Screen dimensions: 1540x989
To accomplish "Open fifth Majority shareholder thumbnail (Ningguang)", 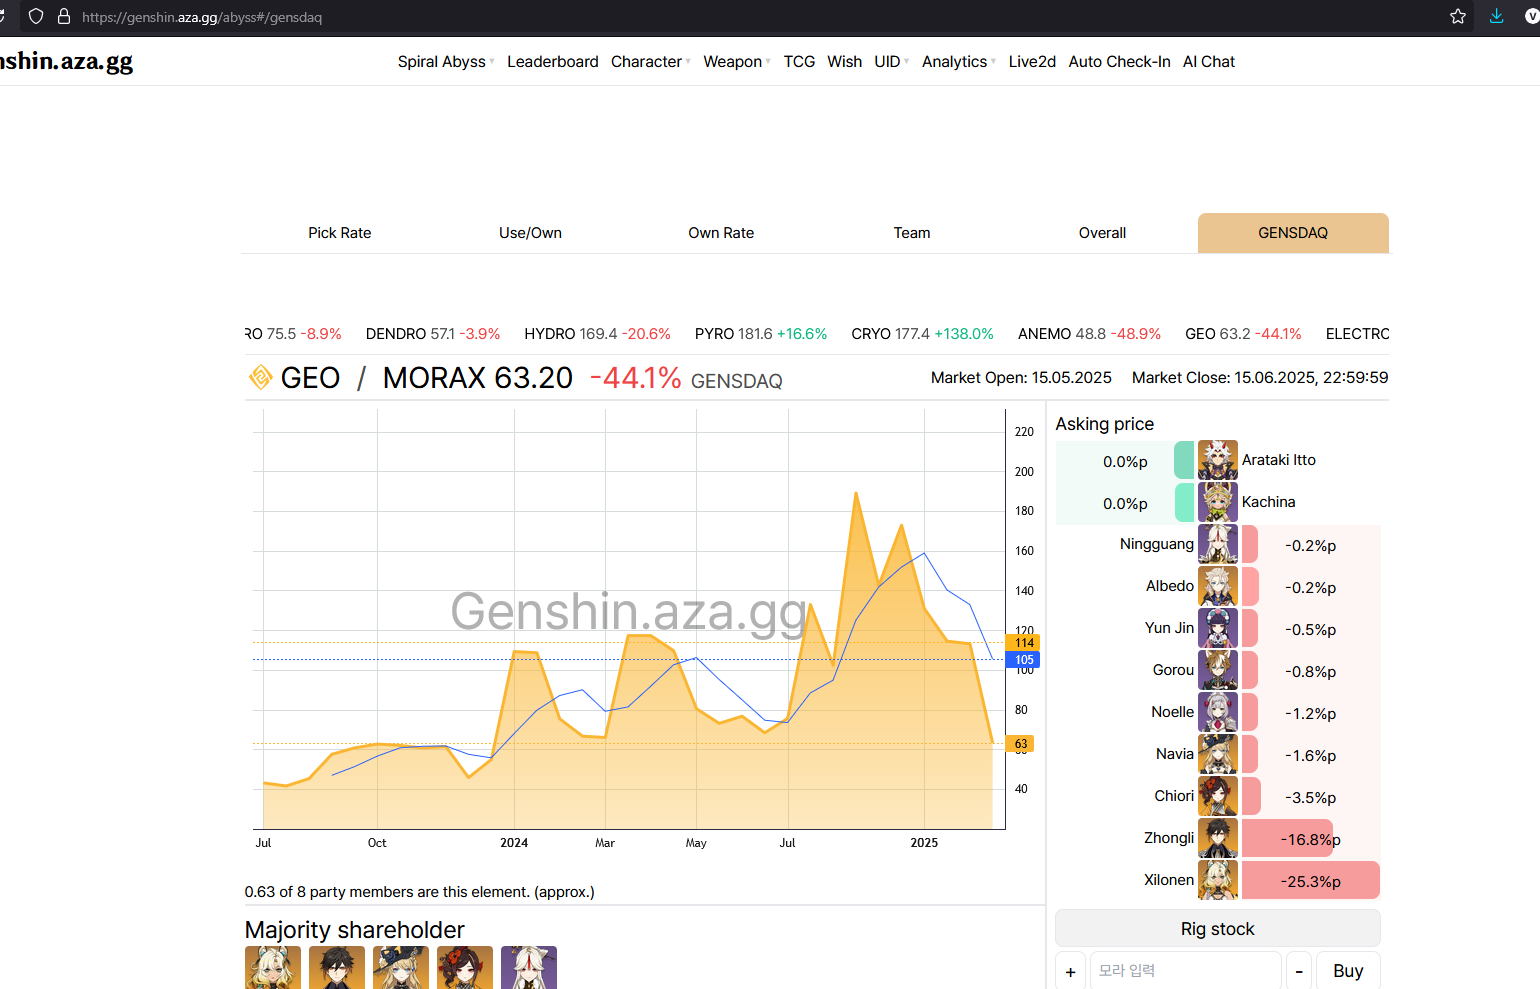I will click(529, 967).
